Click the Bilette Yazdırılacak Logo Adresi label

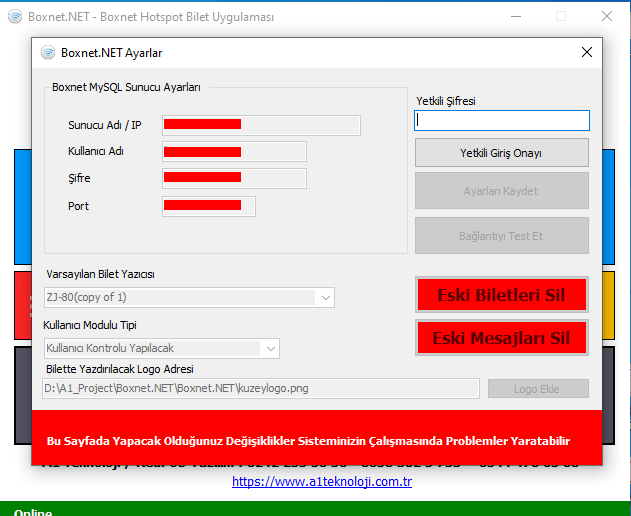pos(120,369)
